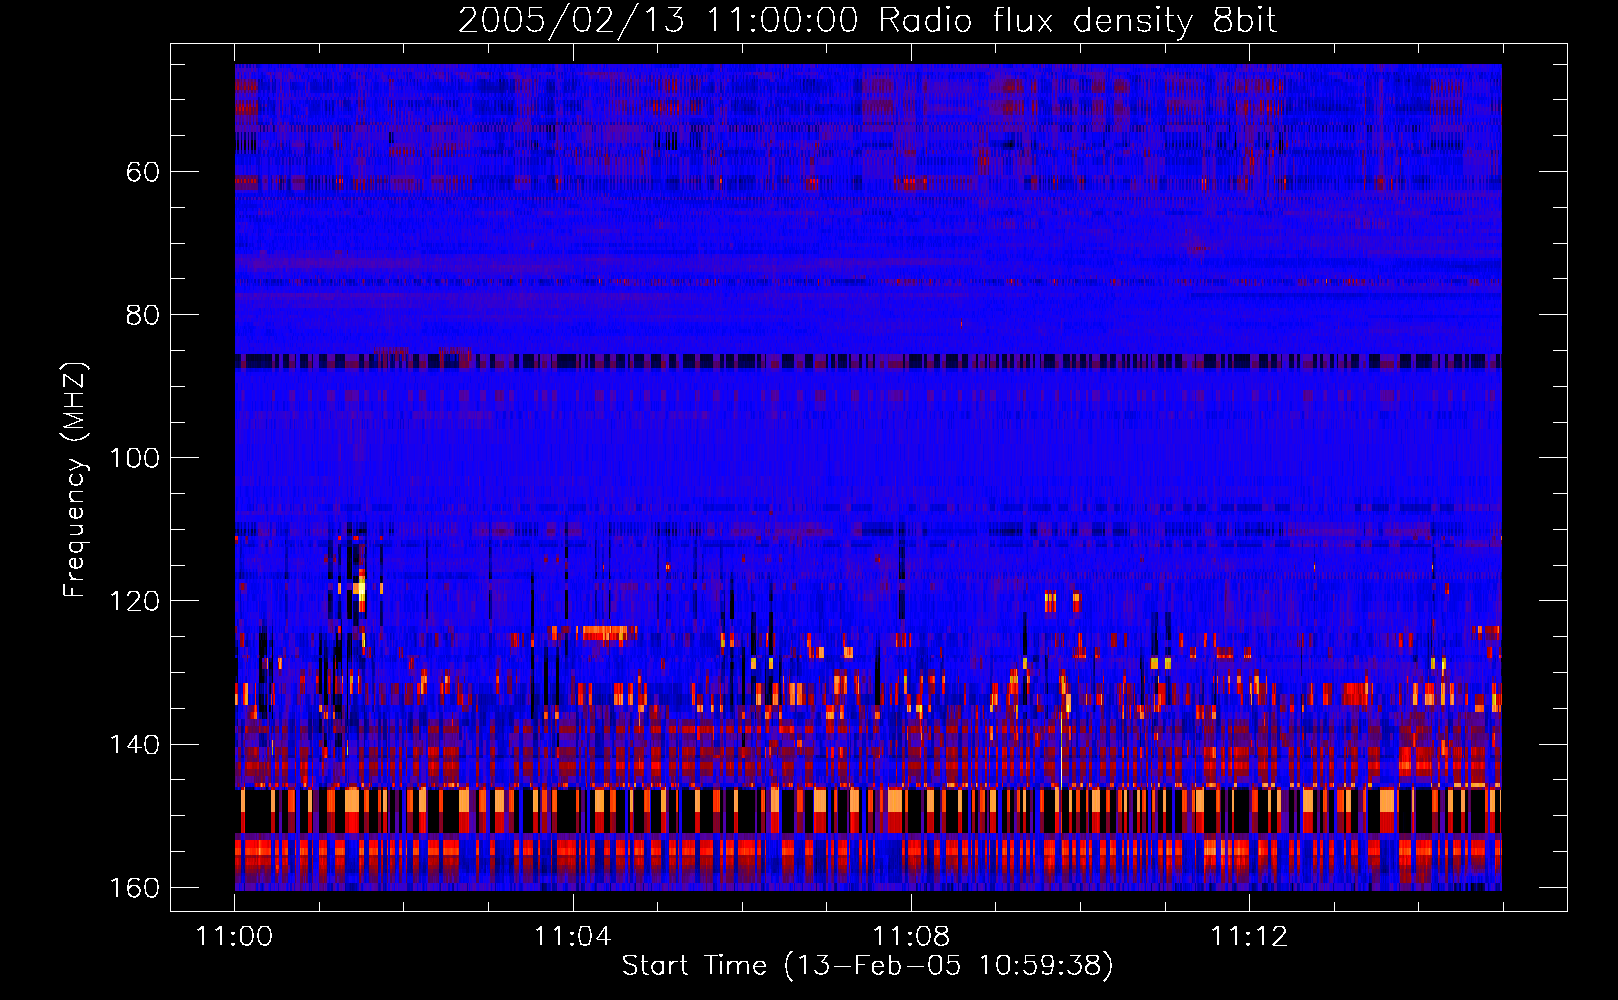Click the plot title '2005/02/13 11:00:00 Radio flux density 8bit'
The height and width of the screenshot is (1000, 1618).
[867, 20]
